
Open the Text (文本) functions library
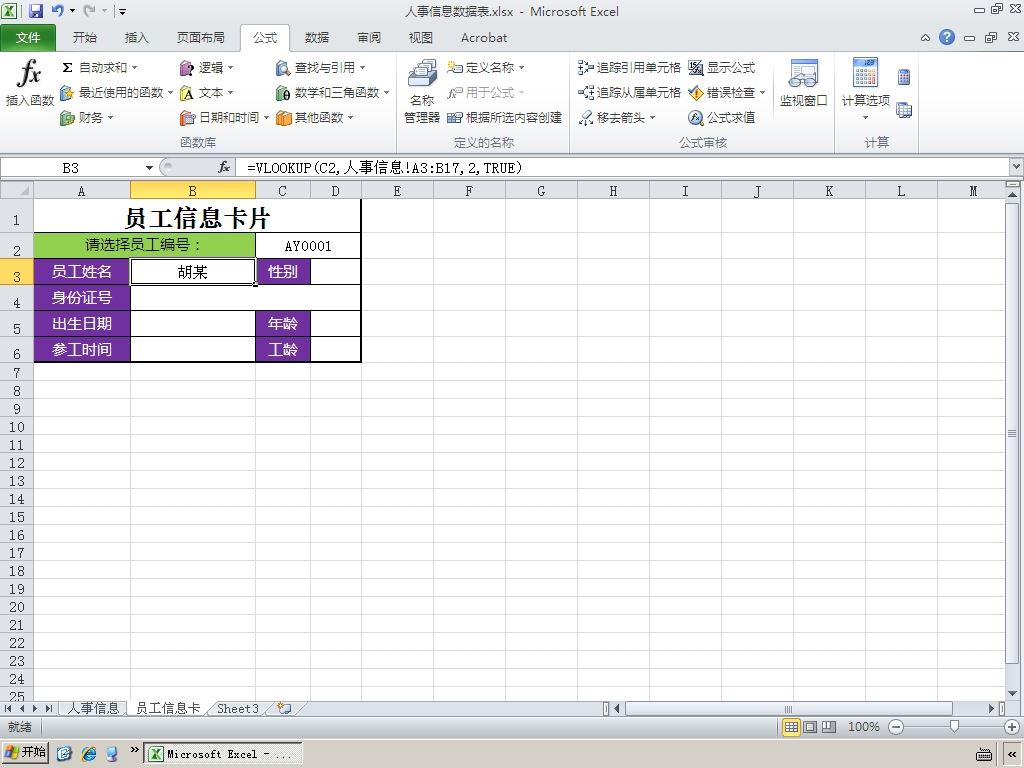pyautogui.click(x=206, y=93)
